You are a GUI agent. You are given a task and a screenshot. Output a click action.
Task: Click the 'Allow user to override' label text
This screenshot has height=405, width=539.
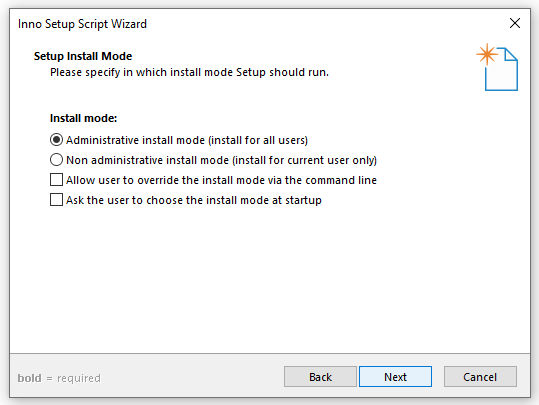click(x=221, y=180)
